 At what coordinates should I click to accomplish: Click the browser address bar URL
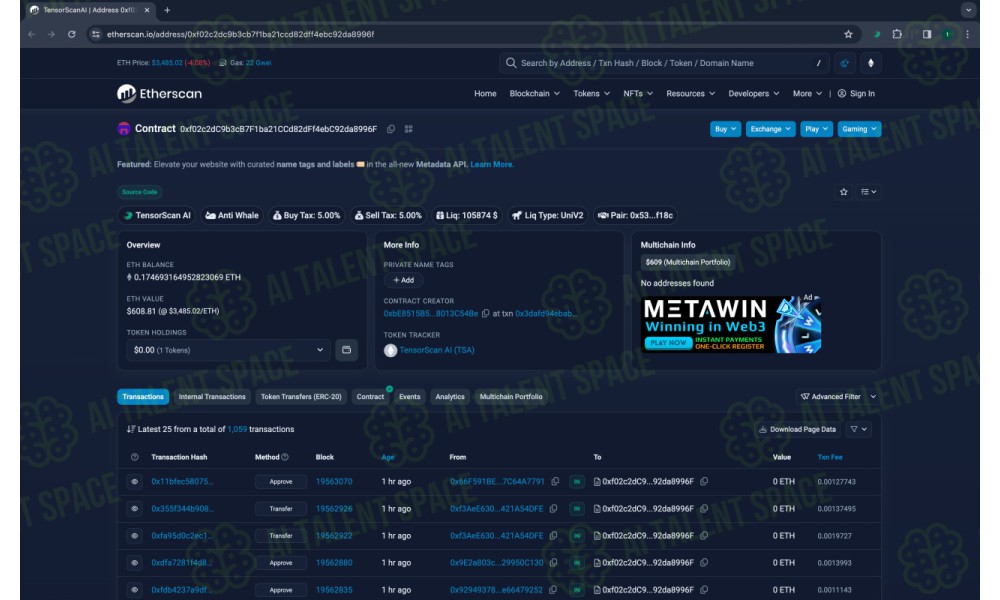(240, 34)
